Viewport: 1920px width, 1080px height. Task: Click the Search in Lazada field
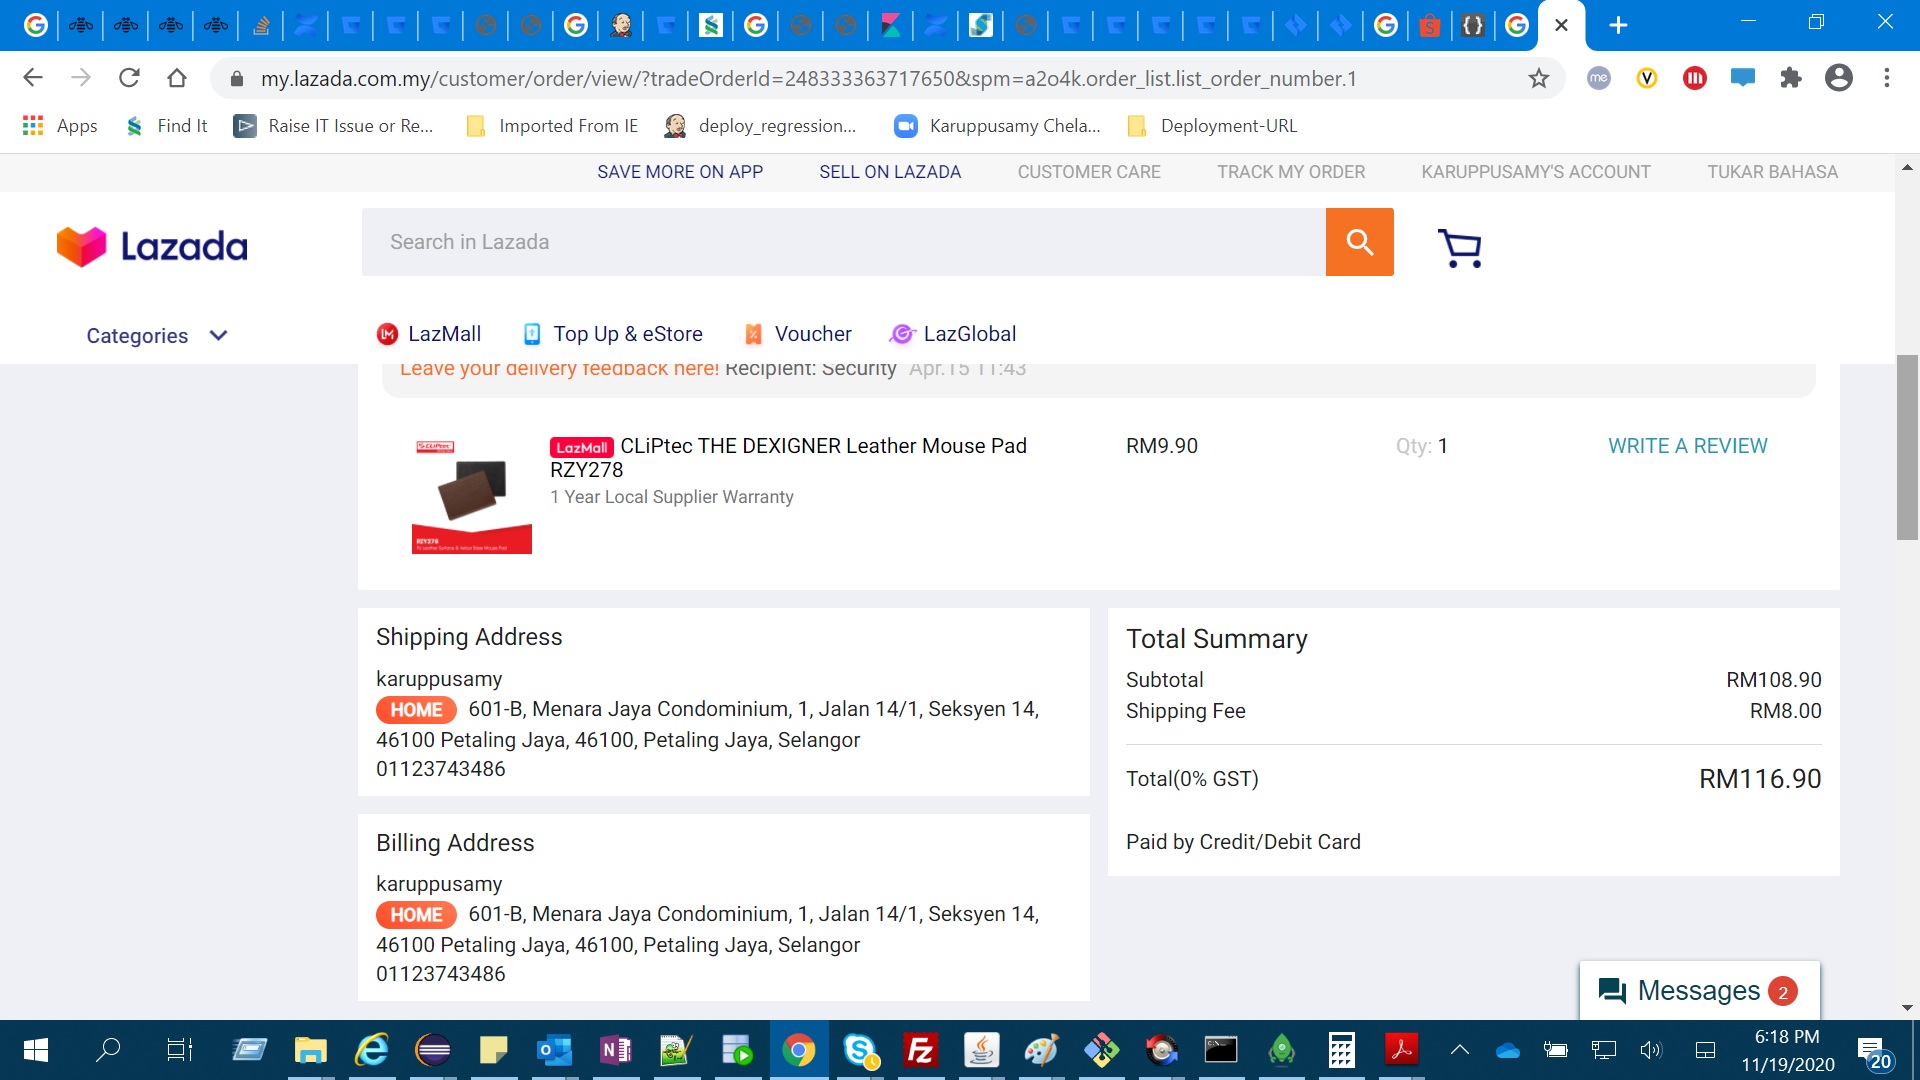(x=844, y=242)
